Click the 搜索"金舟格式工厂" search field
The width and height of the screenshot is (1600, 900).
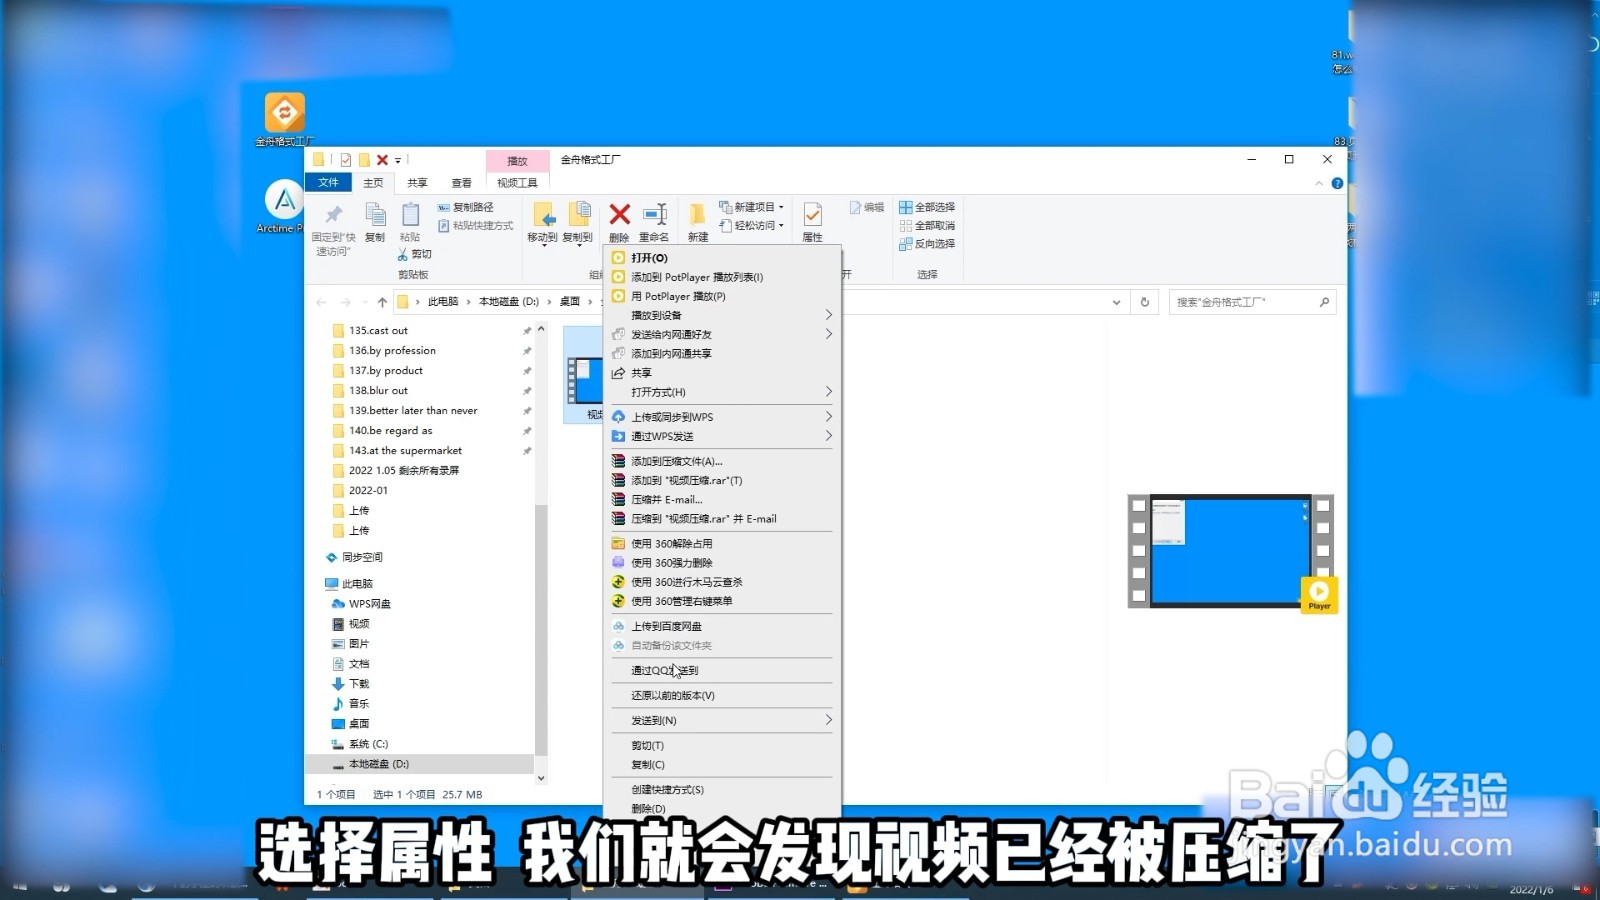pyautogui.click(x=1252, y=302)
